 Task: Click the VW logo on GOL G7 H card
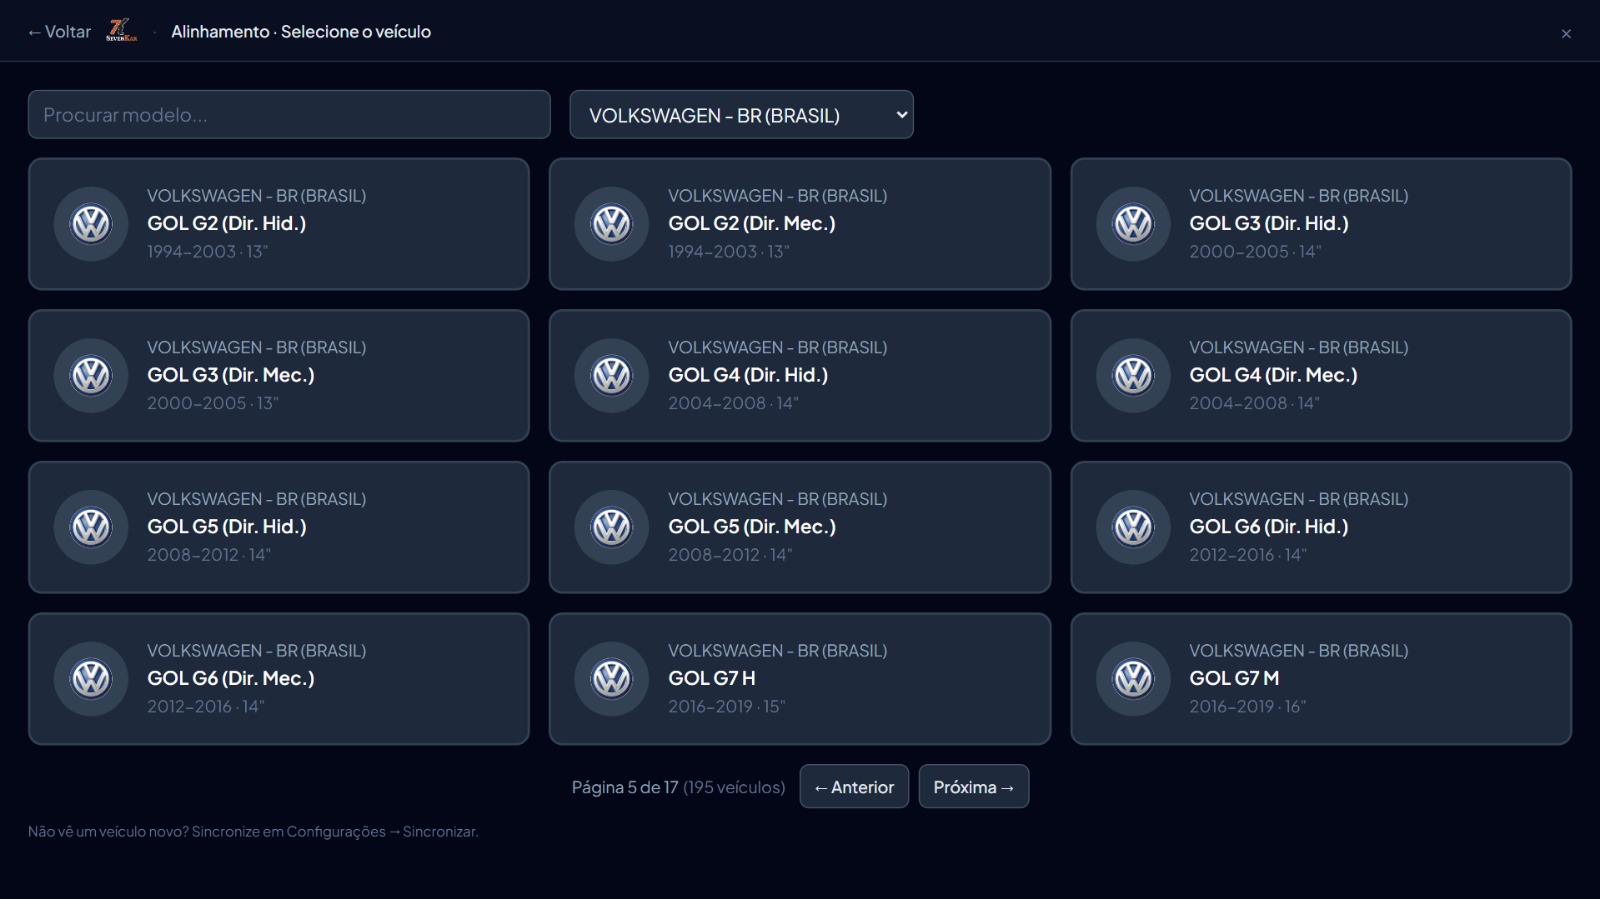click(612, 679)
